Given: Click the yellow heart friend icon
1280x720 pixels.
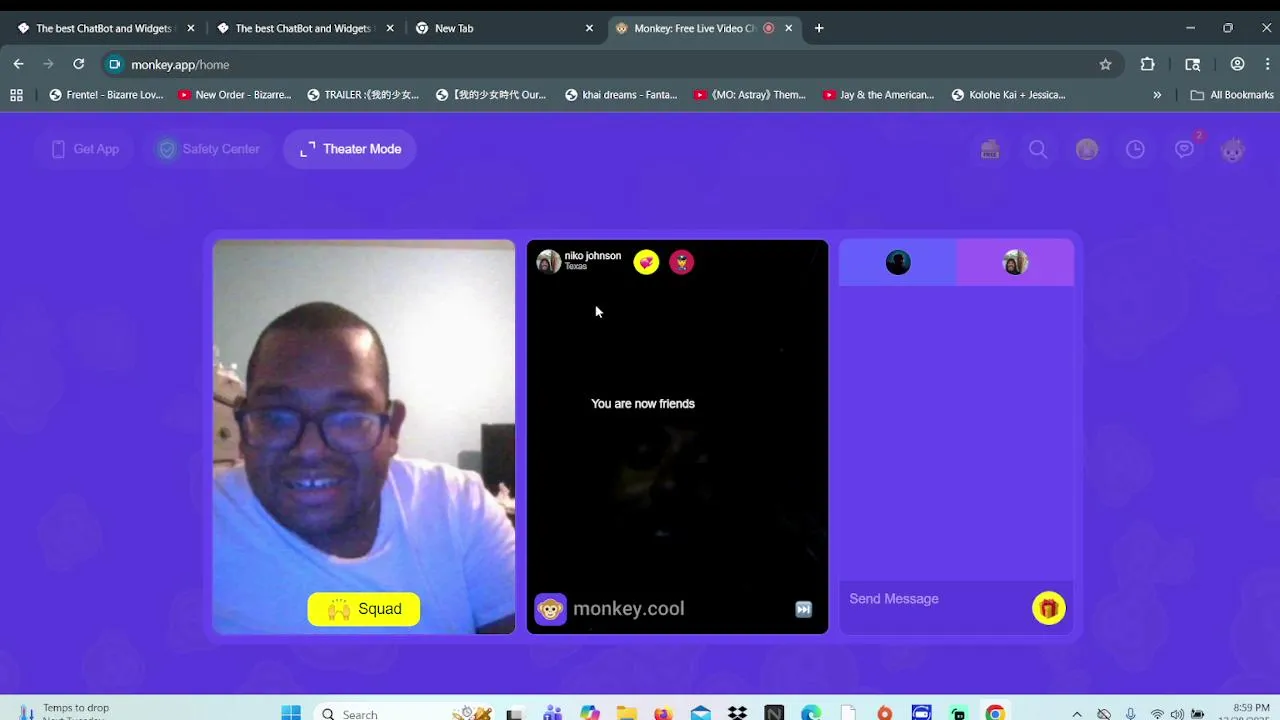Looking at the screenshot, I should pos(646,262).
